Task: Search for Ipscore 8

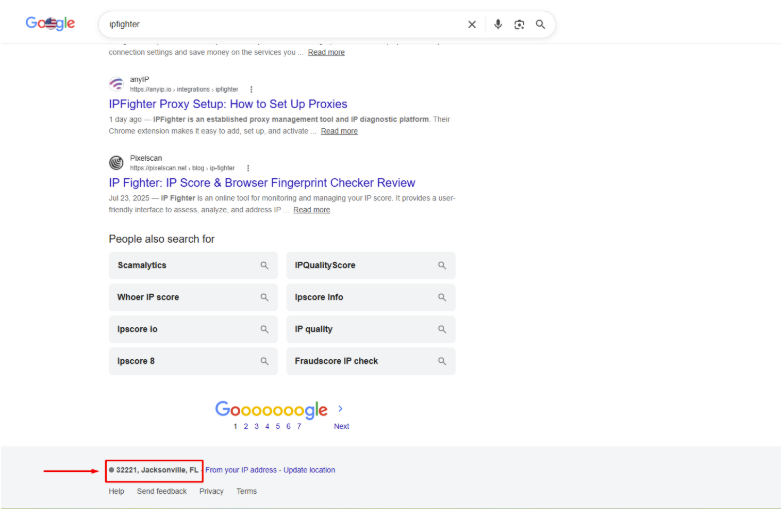Action: coord(193,361)
